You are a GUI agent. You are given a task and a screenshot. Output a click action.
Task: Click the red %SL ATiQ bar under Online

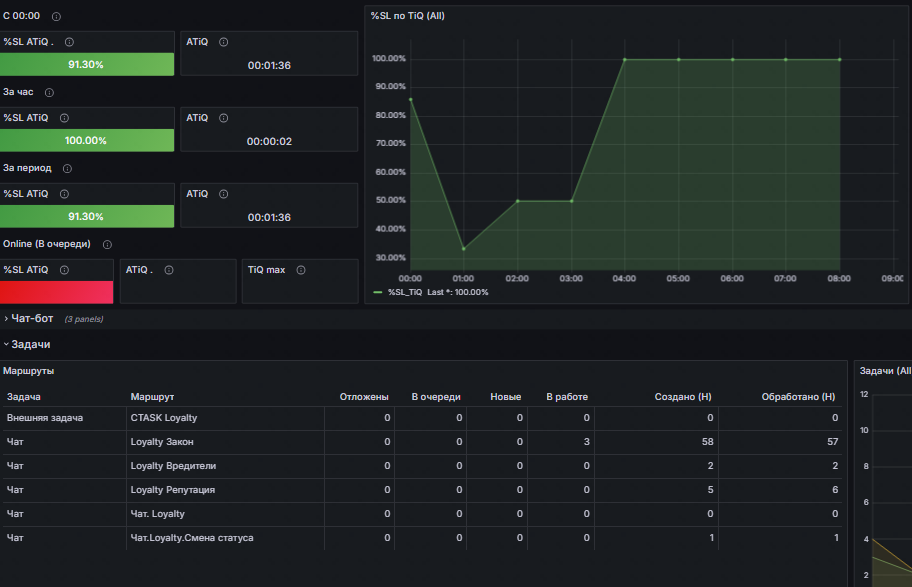(x=56, y=291)
